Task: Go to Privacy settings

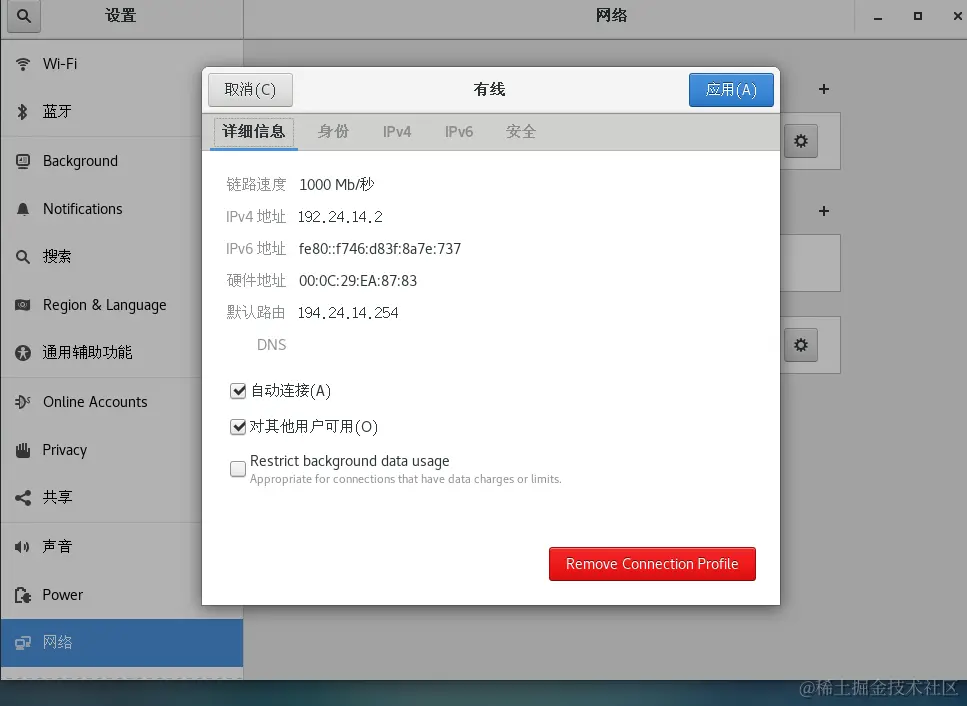Action: pyautogui.click(x=122, y=450)
